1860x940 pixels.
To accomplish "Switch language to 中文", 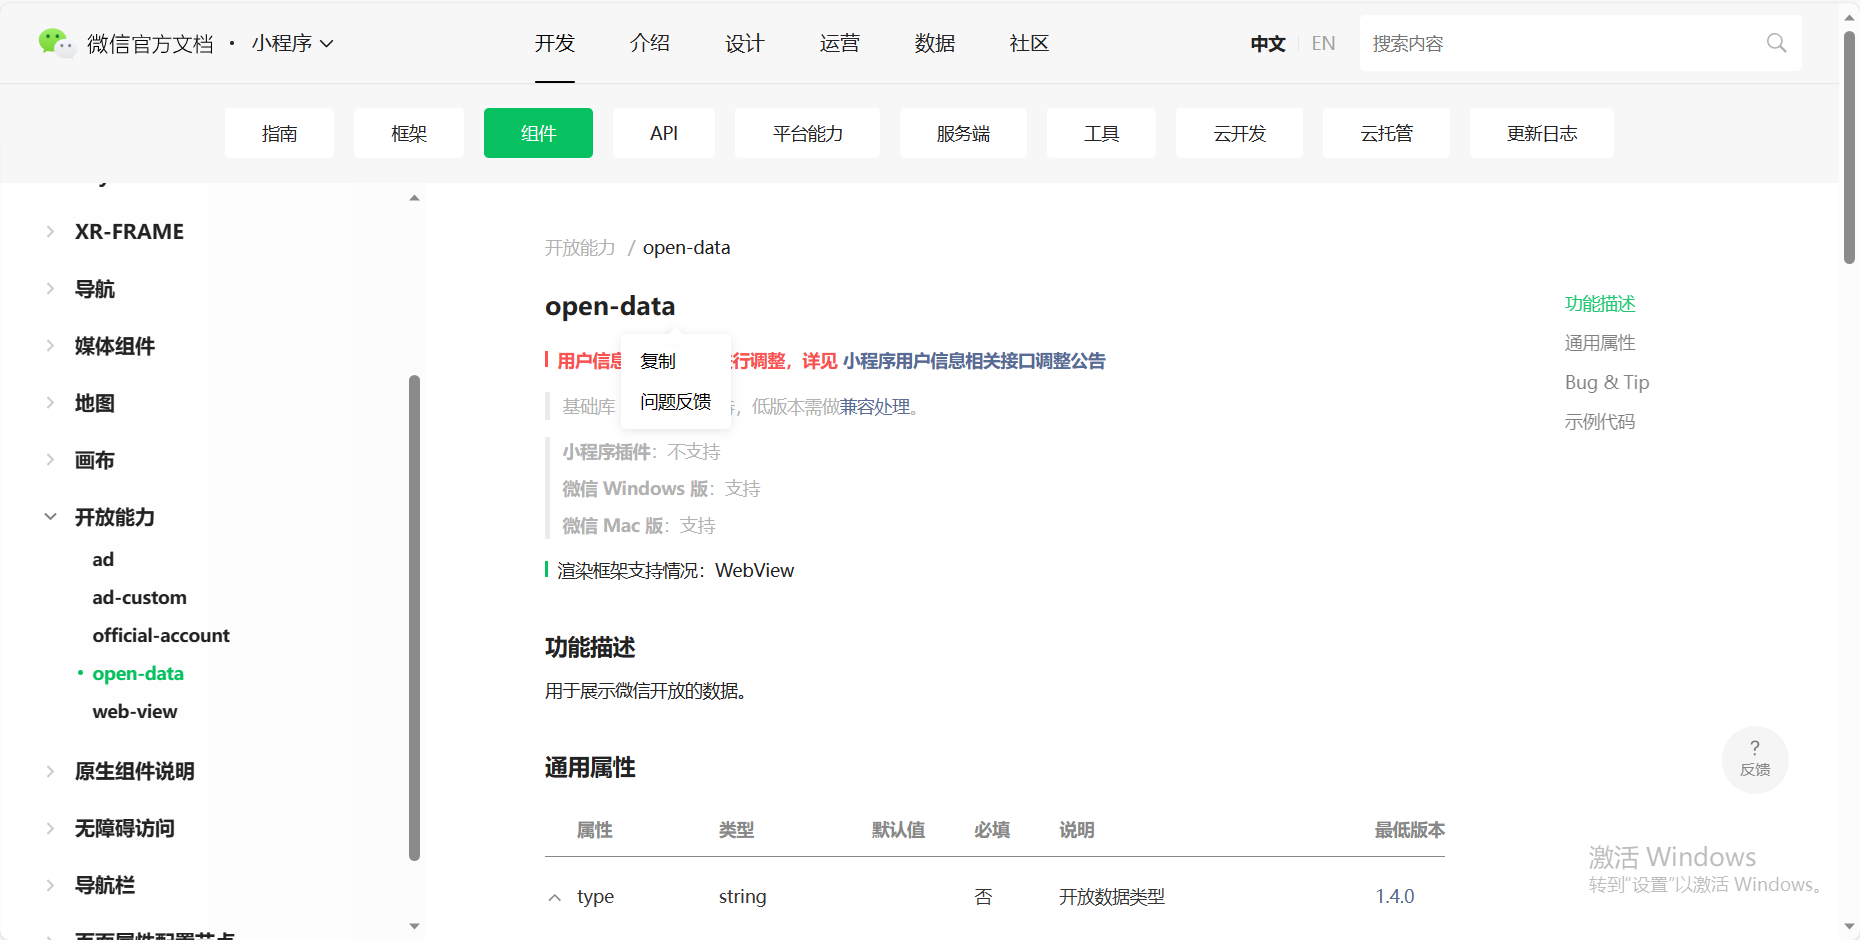I will 1268,43.
